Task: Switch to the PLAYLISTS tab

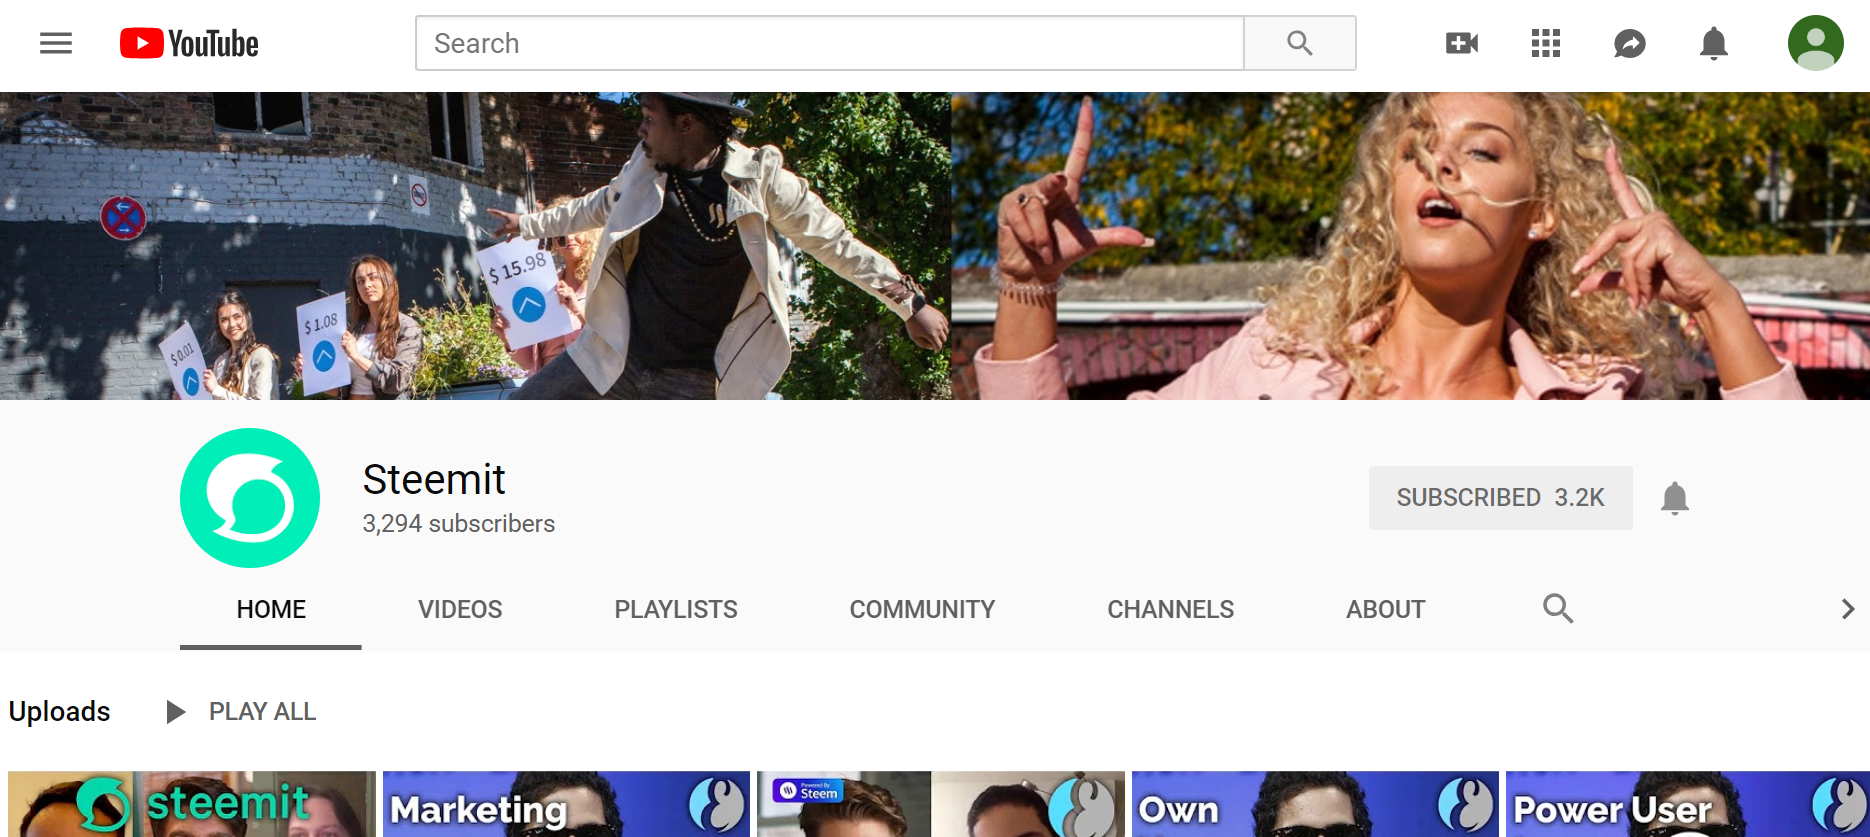Action: pyautogui.click(x=676, y=609)
